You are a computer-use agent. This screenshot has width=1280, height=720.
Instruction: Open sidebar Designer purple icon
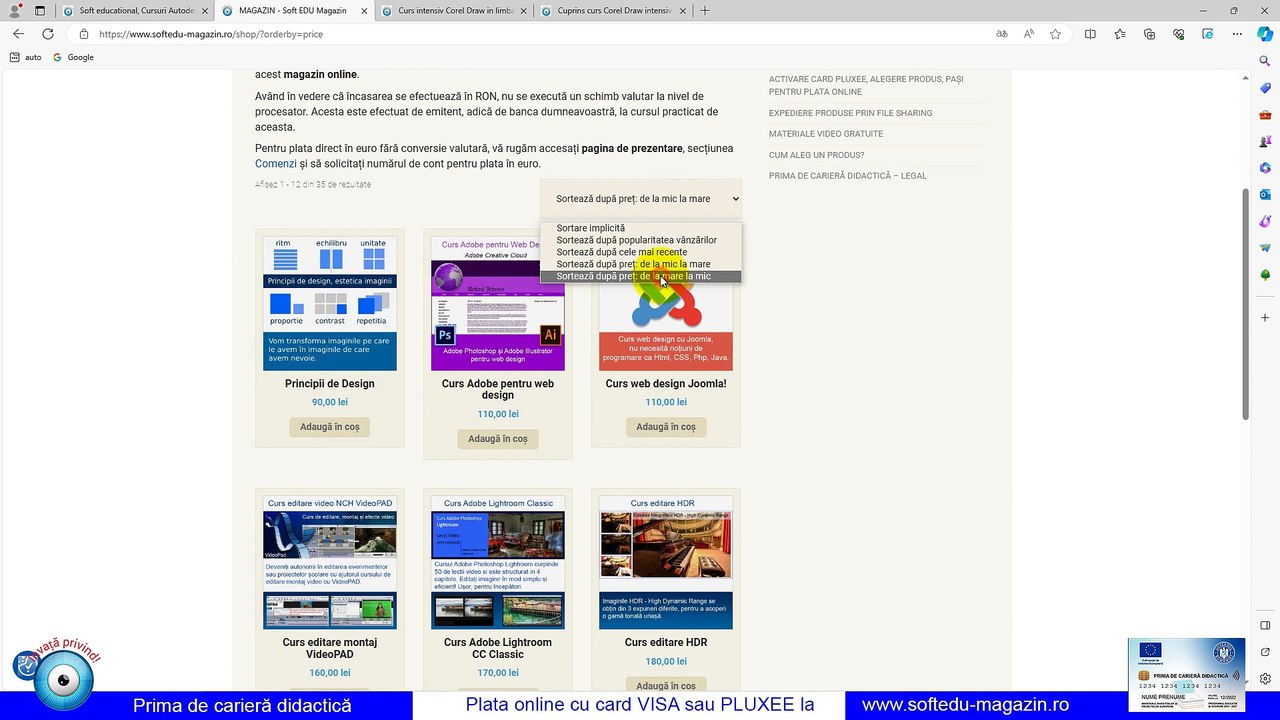[1265, 221]
